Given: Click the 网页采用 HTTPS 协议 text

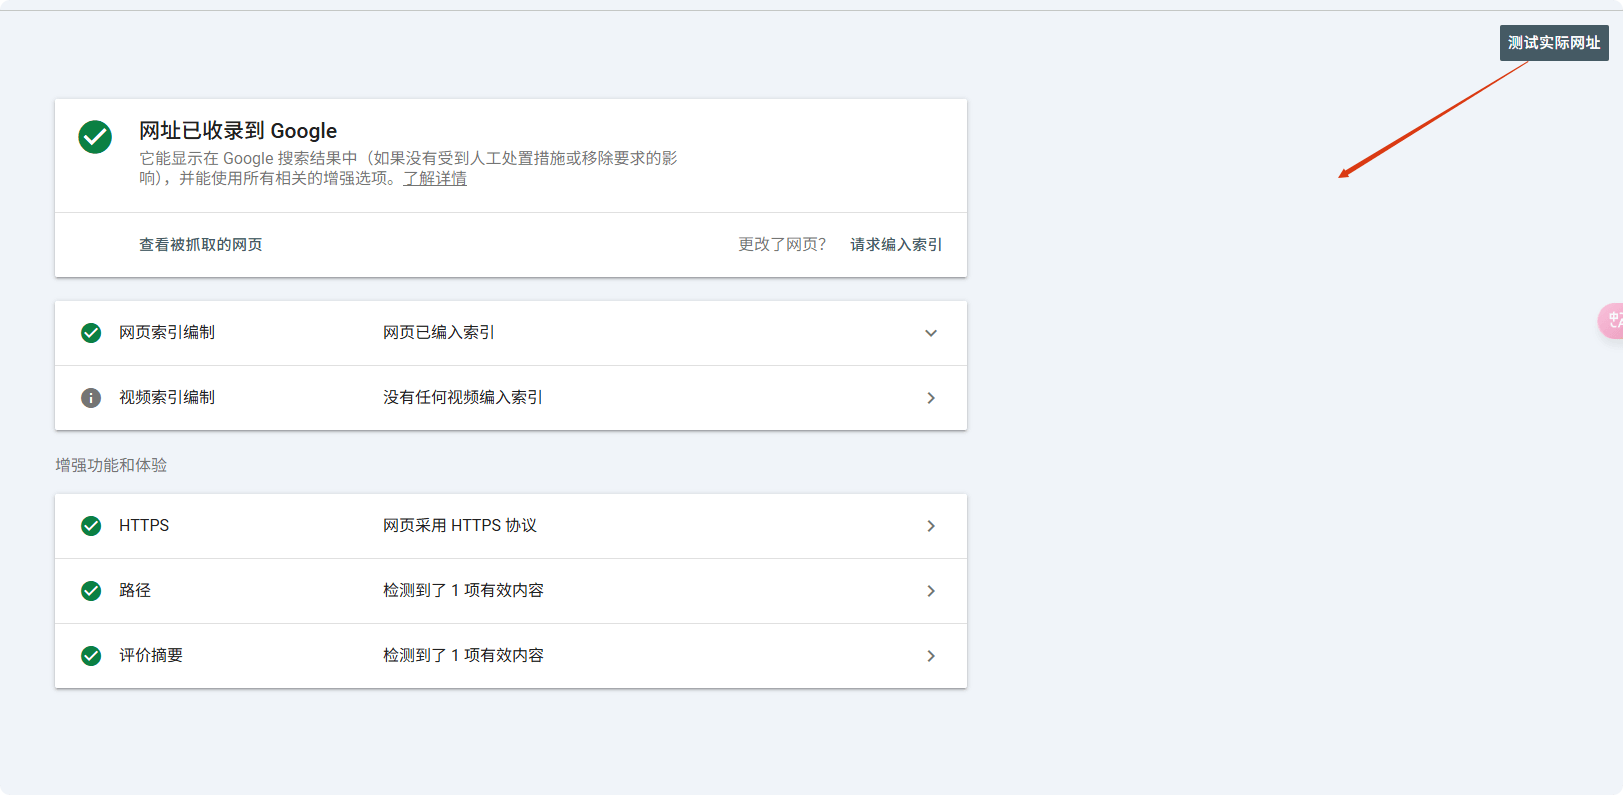Looking at the screenshot, I should (460, 526).
